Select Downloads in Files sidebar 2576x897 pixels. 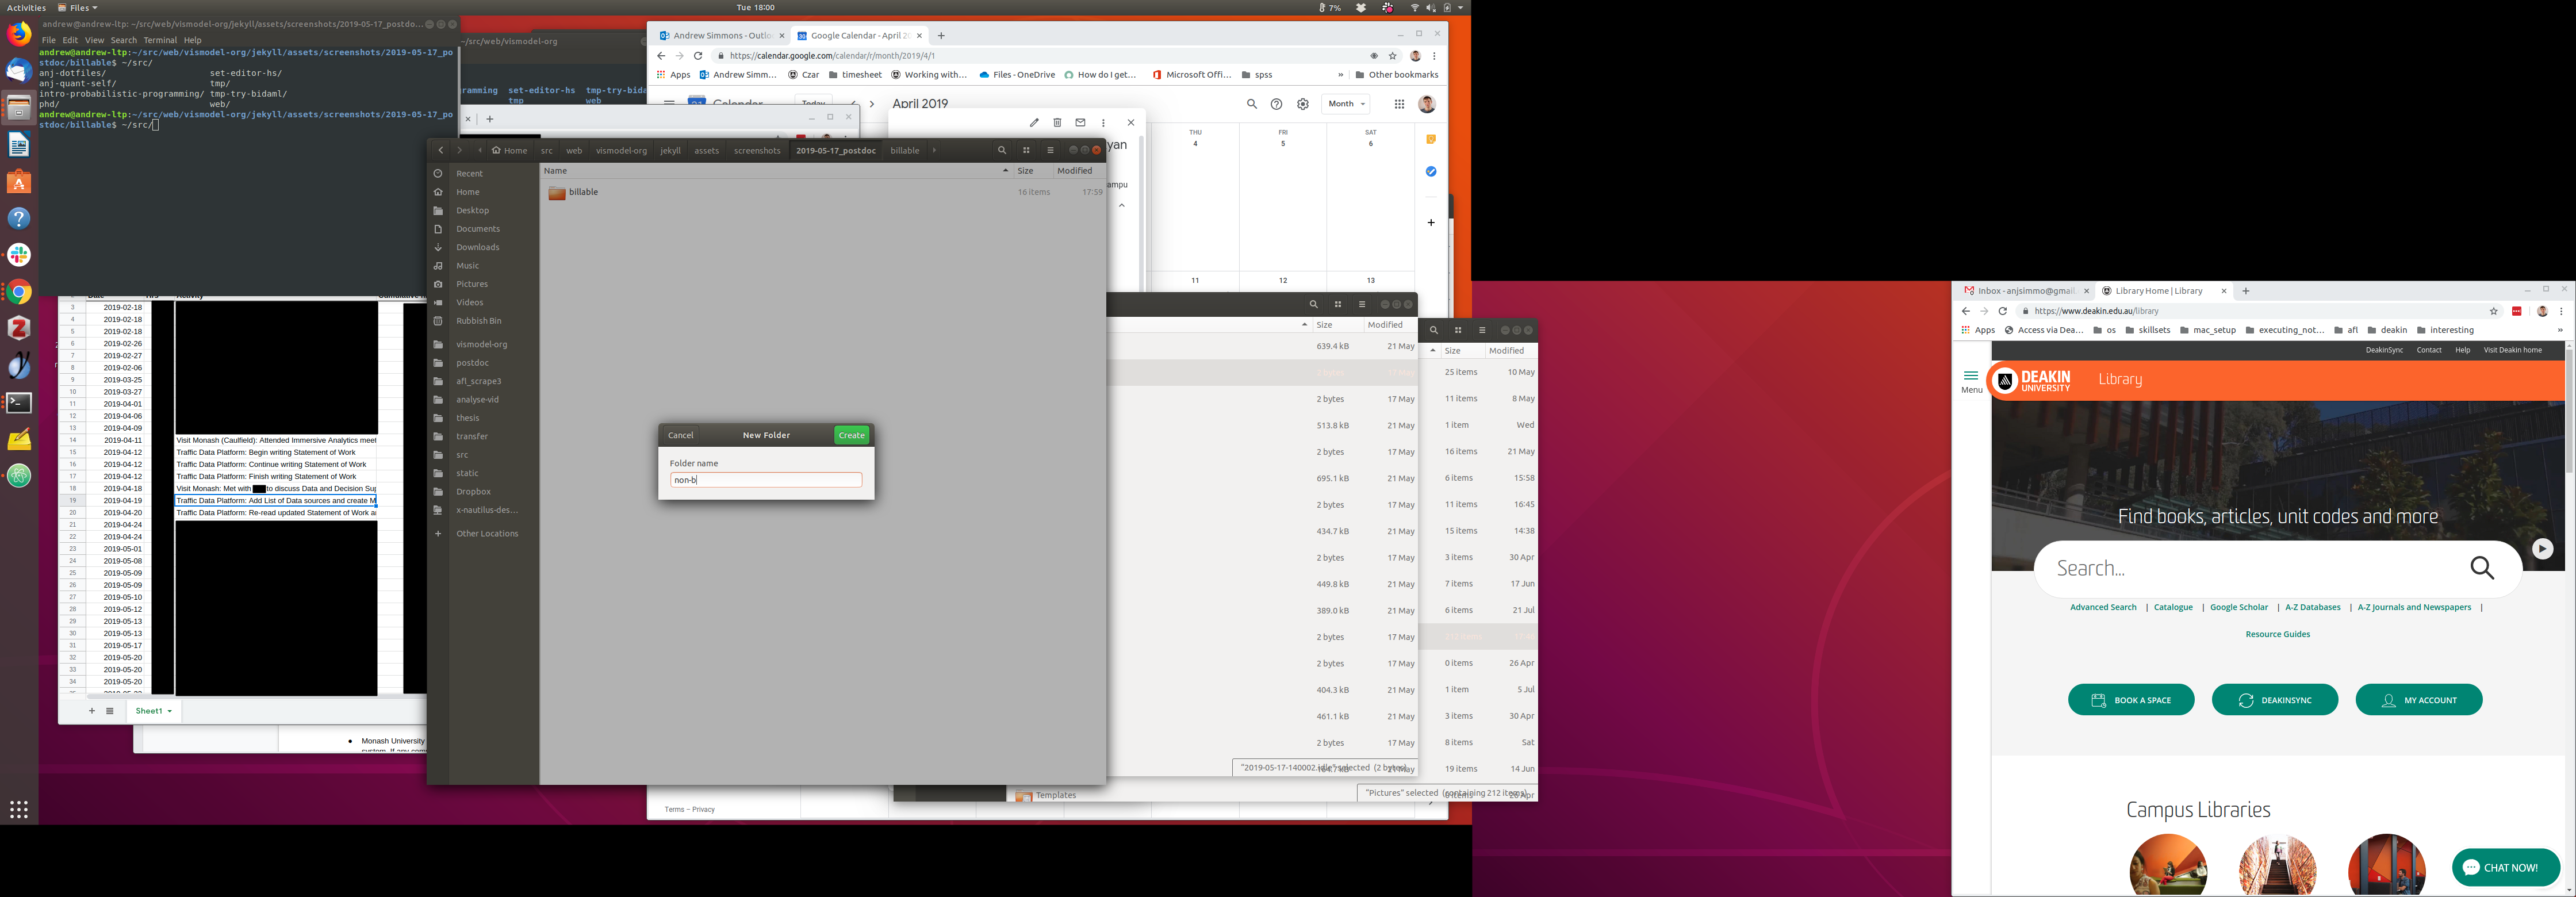click(x=477, y=247)
